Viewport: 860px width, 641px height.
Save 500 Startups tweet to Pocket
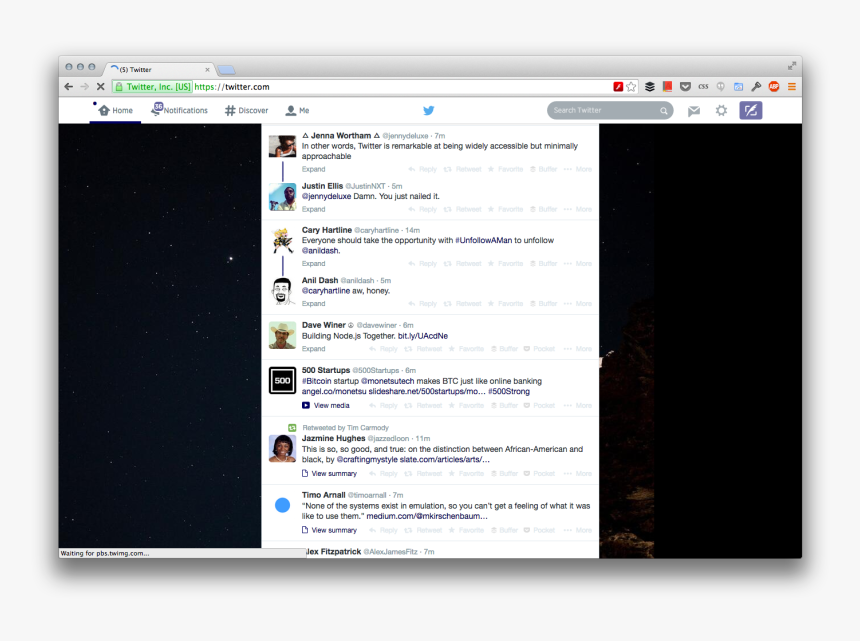(x=539, y=406)
